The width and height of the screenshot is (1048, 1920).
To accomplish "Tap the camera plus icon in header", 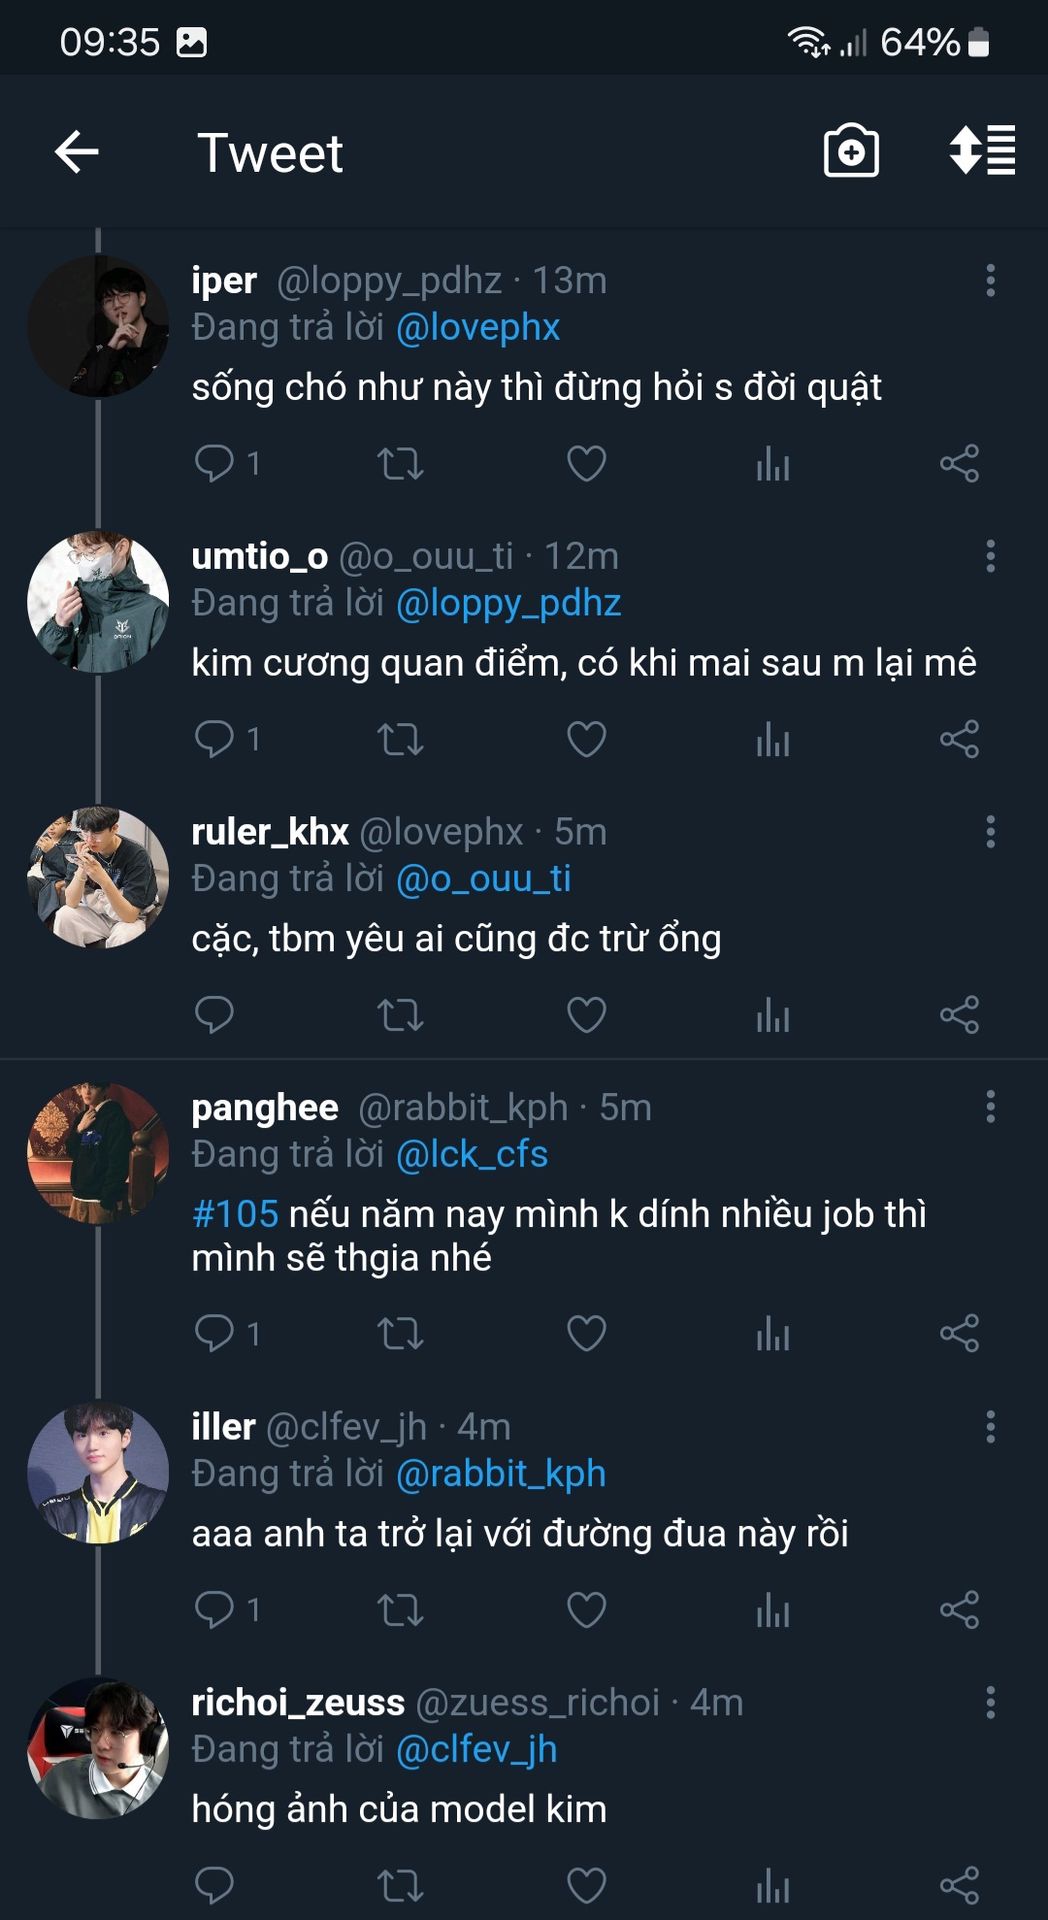I will click(851, 152).
